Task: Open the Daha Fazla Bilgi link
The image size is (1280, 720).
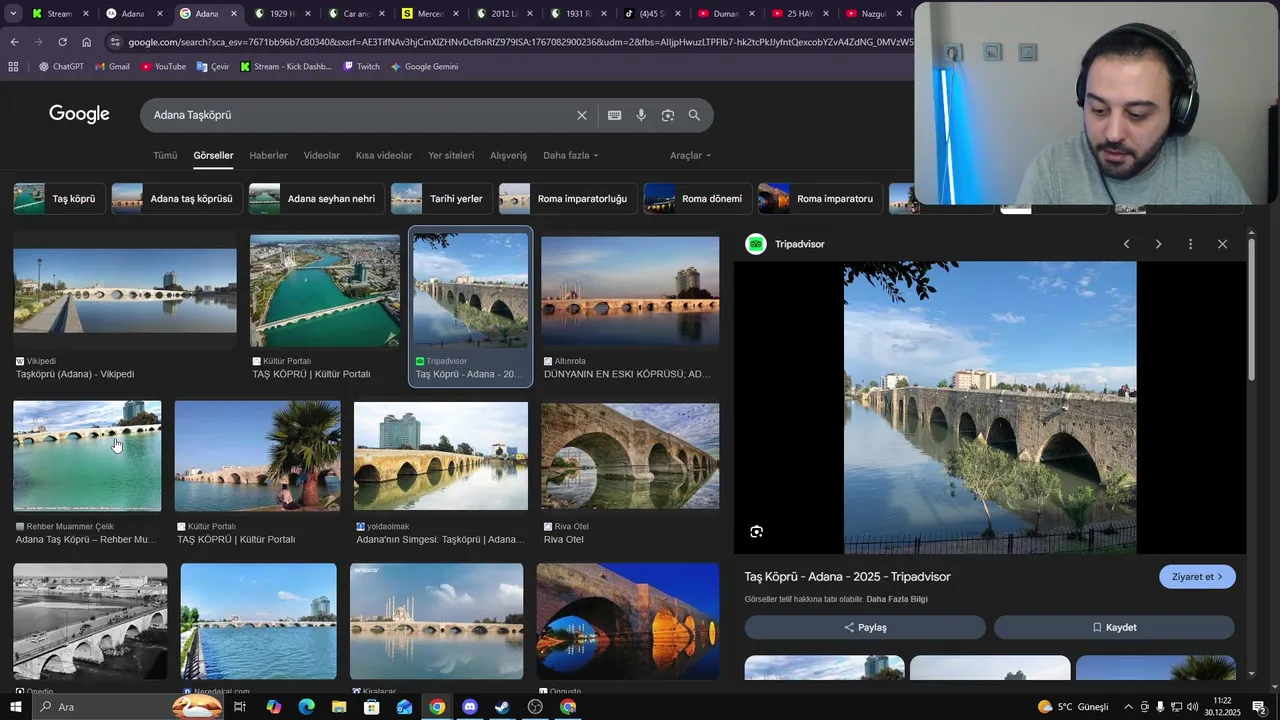Action: coord(897,599)
